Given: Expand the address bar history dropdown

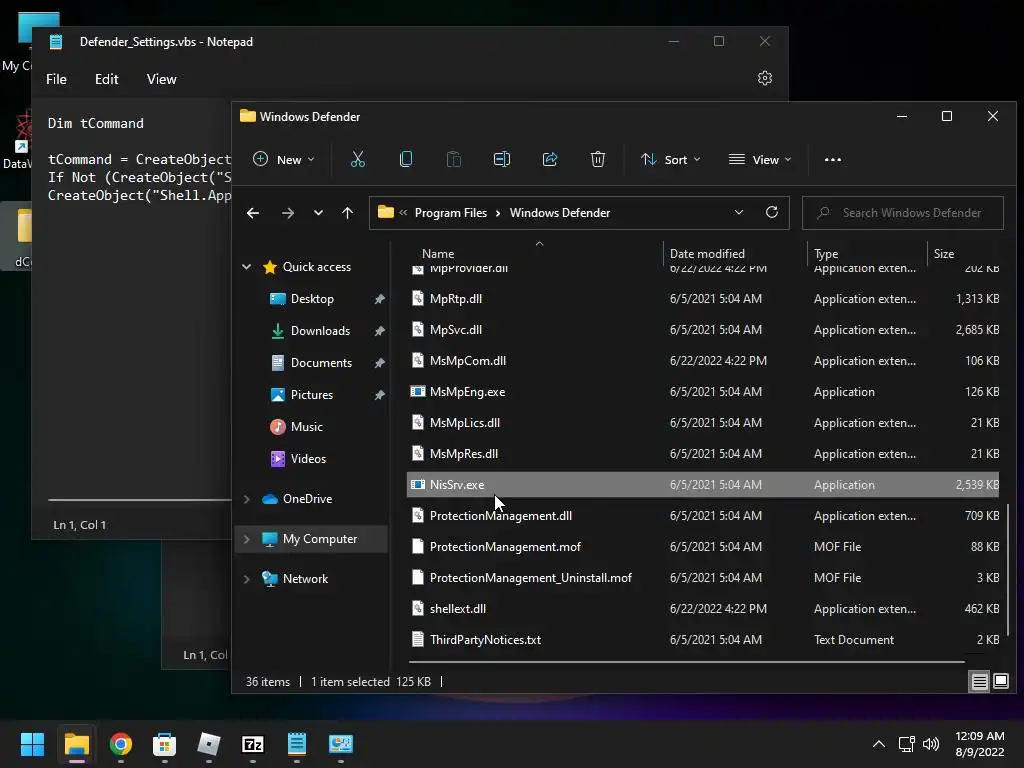Looking at the screenshot, I should 739,212.
